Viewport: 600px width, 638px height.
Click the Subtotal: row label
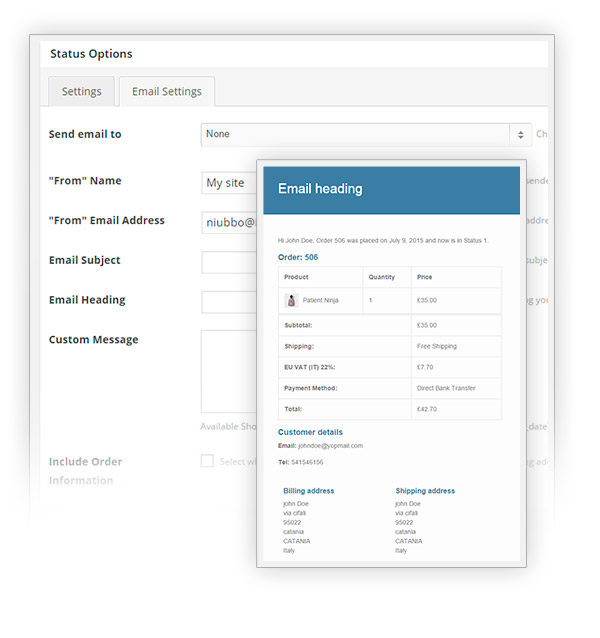coord(298,325)
